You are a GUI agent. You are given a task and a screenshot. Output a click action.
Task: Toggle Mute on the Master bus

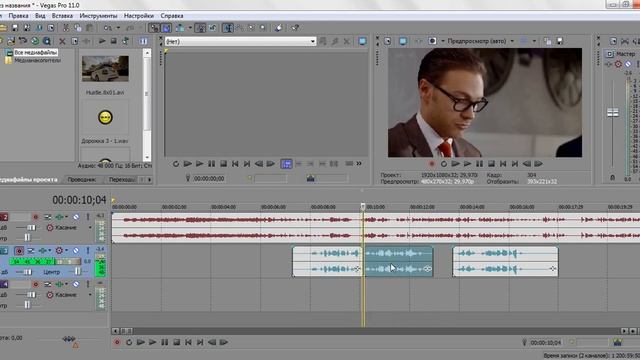click(628, 64)
